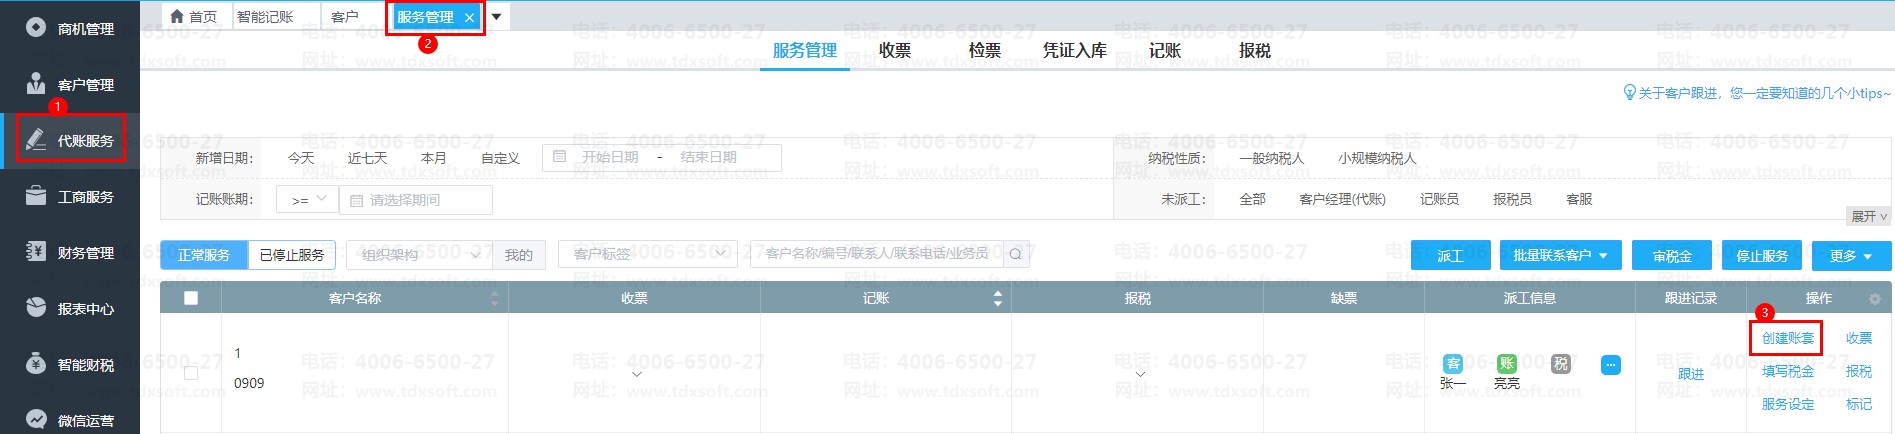Screen dimensions: 1895x434
Task: Open table column settings gear icon
Action: 1874,299
